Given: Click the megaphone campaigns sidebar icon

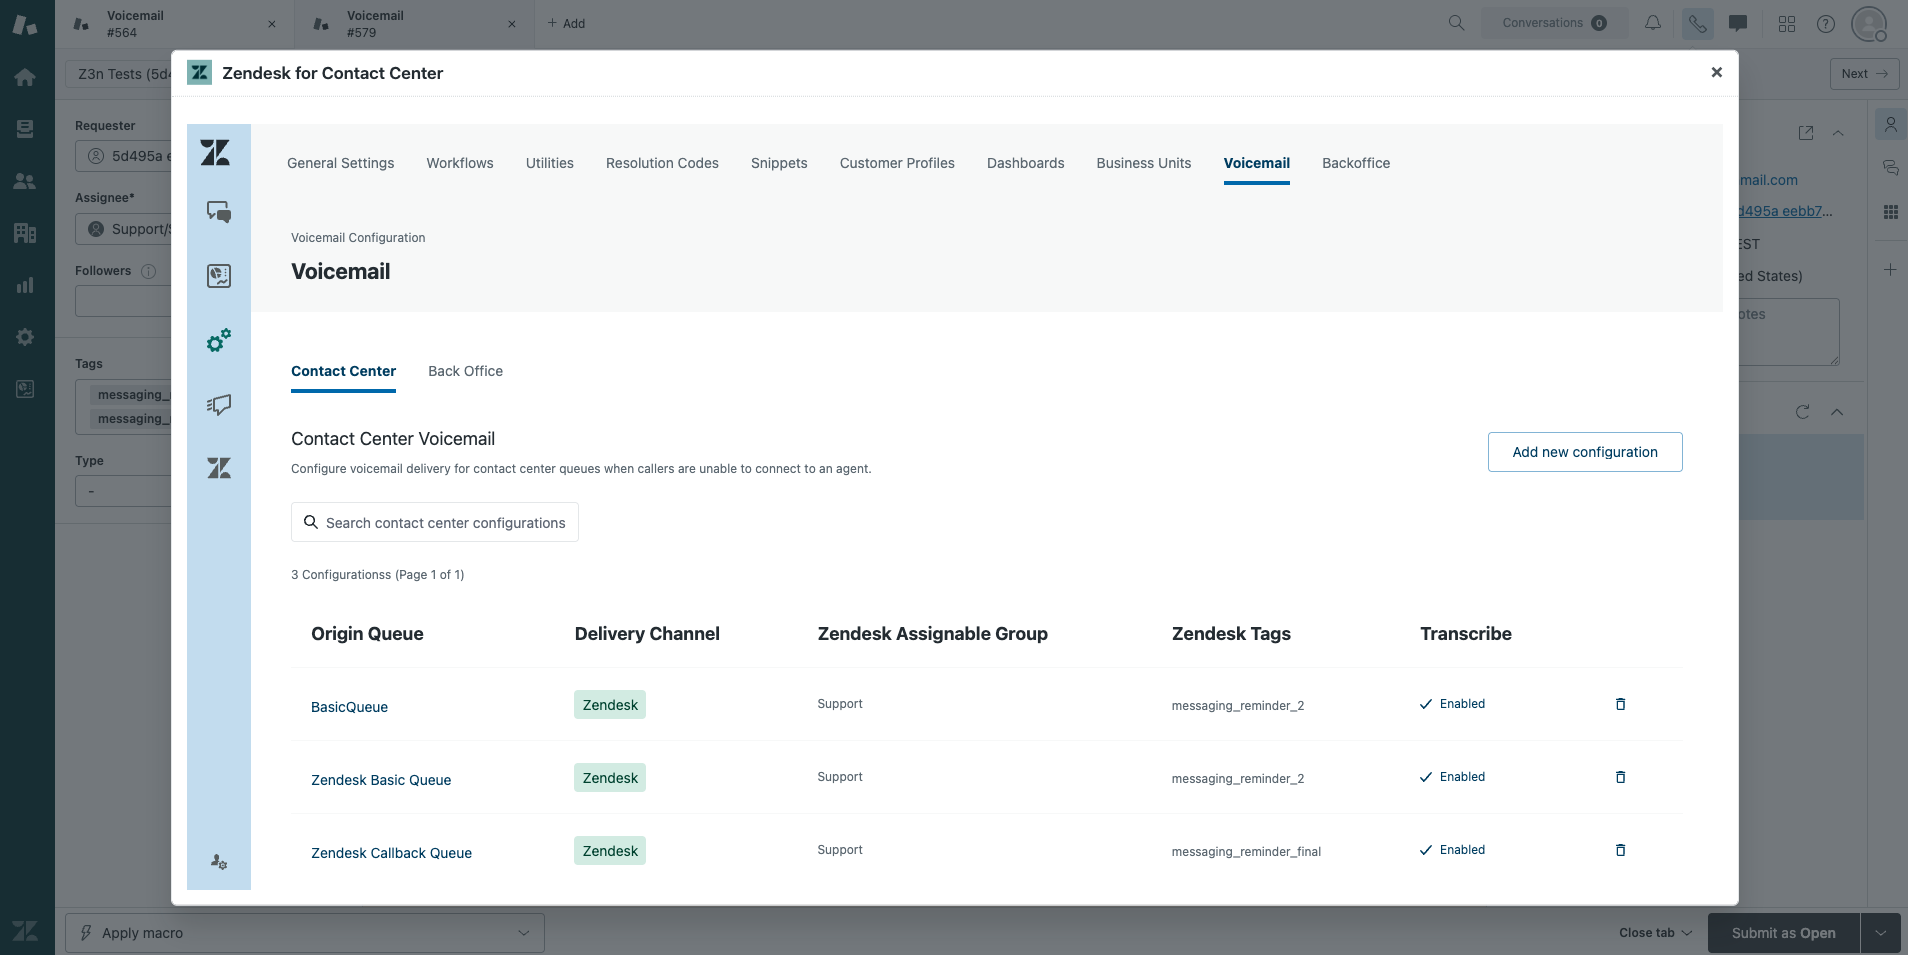Looking at the screenshot, I should pyautogui.click(x=219, y=405).
